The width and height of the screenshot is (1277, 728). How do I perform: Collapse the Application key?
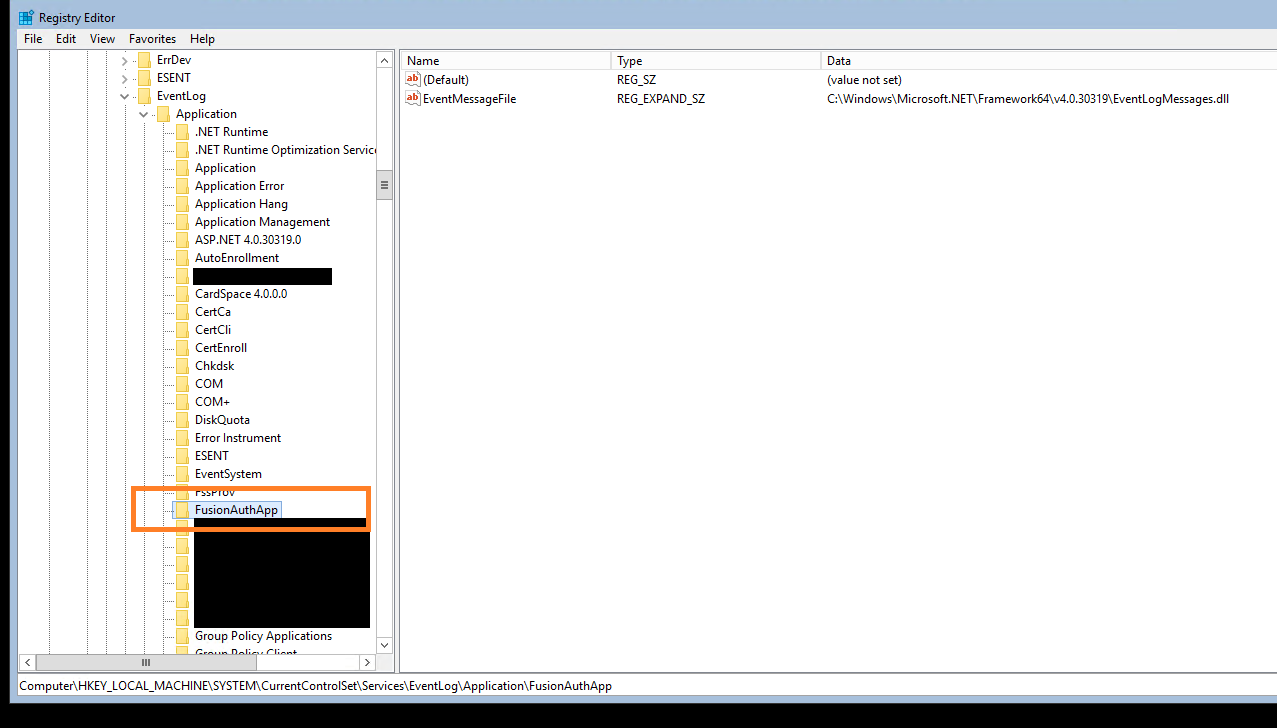143,113
